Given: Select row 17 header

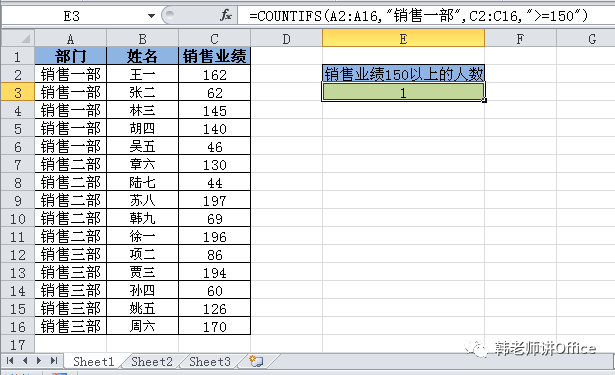Looking at the screenshot, I should [18, 344].
